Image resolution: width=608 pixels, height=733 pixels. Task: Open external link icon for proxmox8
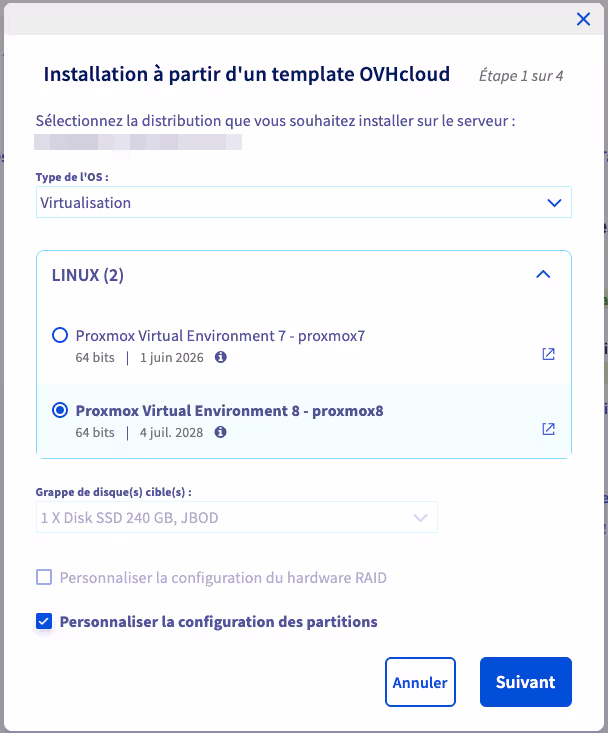548,429
